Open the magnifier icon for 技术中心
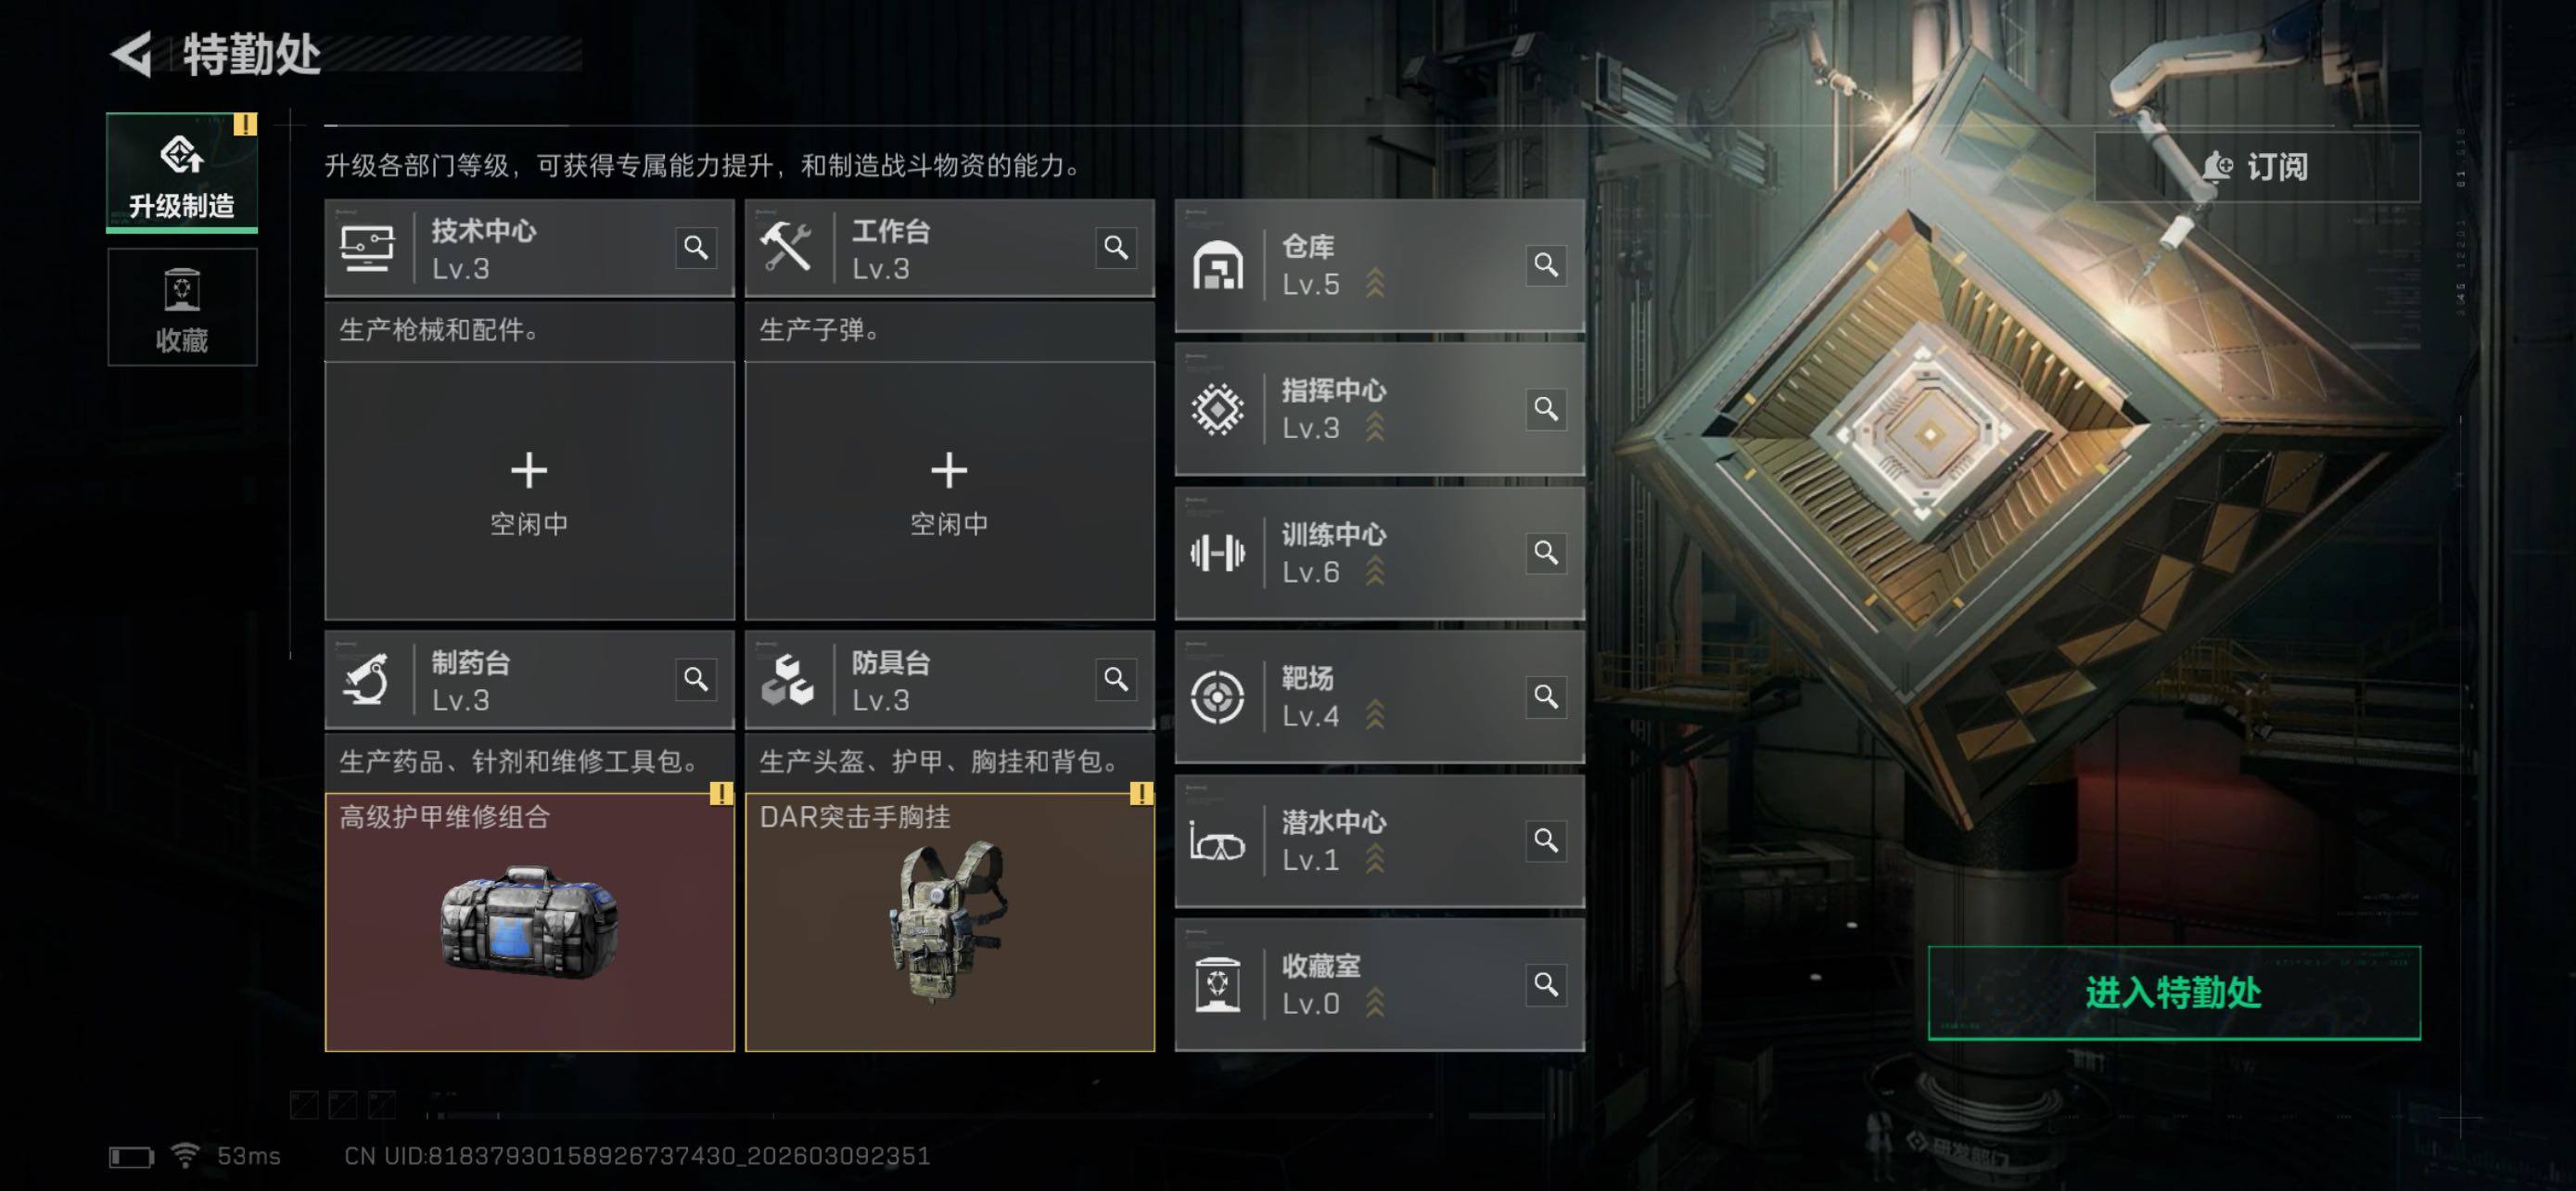The width and height of the screenshot is (2576, 1191). [696, 247]
